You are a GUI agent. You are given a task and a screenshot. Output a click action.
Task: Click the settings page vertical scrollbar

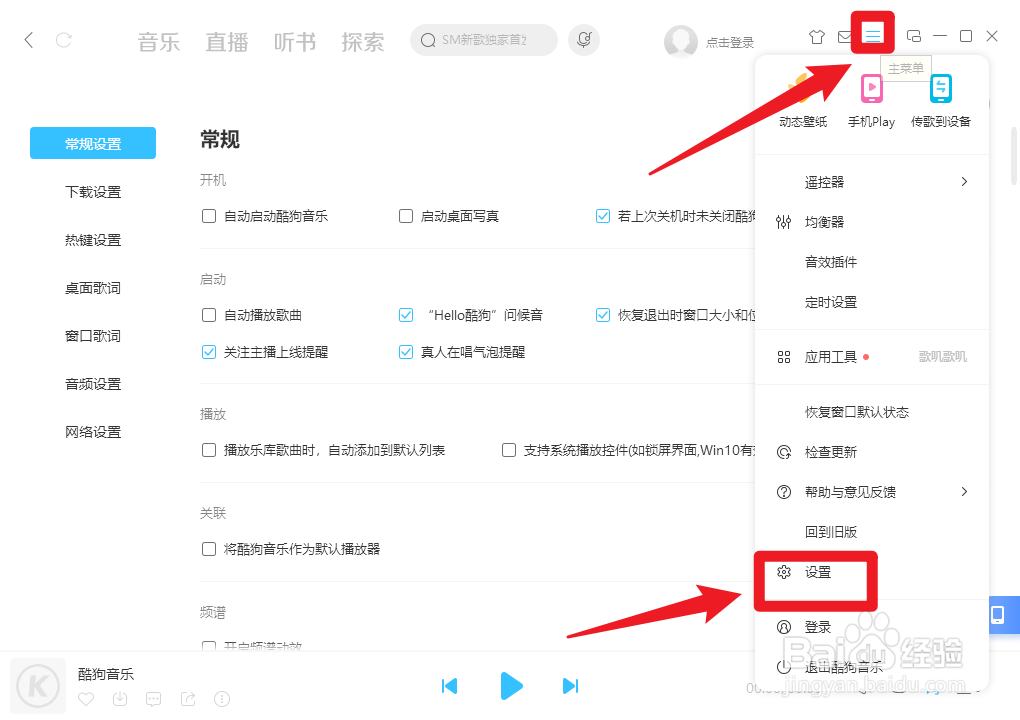click(1013, 156)
